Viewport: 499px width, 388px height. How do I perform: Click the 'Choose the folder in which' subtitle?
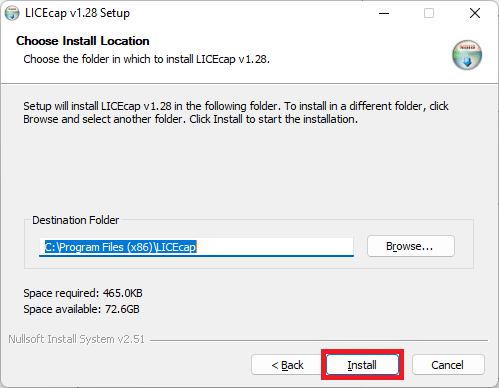point(146,59)
